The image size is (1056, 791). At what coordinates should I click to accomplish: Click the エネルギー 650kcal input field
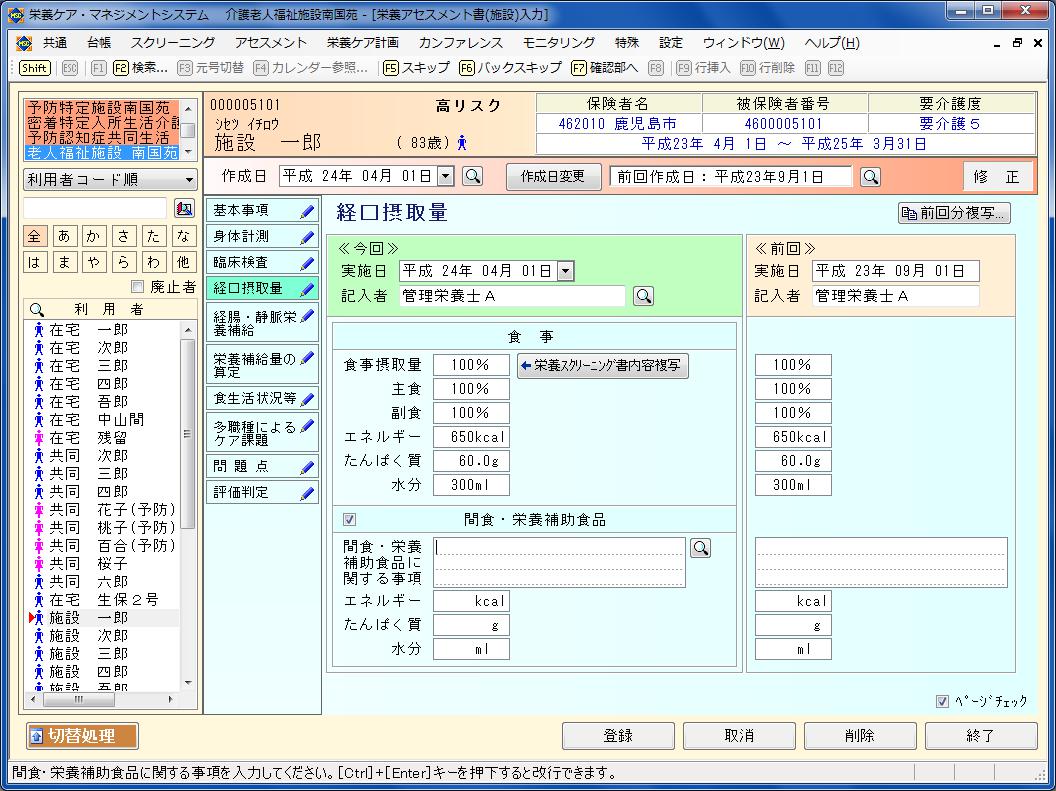[471, 437]
